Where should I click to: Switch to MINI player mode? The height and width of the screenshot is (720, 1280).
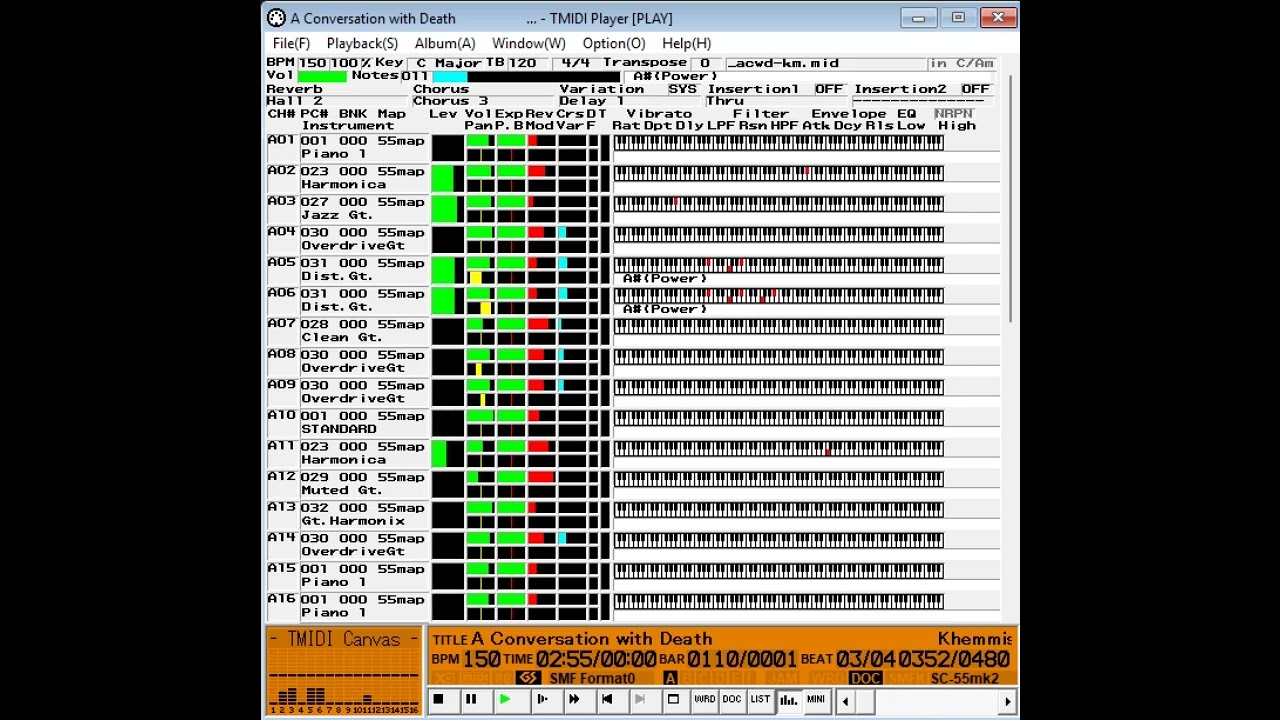pyautogui.click(x=816, y=700)
